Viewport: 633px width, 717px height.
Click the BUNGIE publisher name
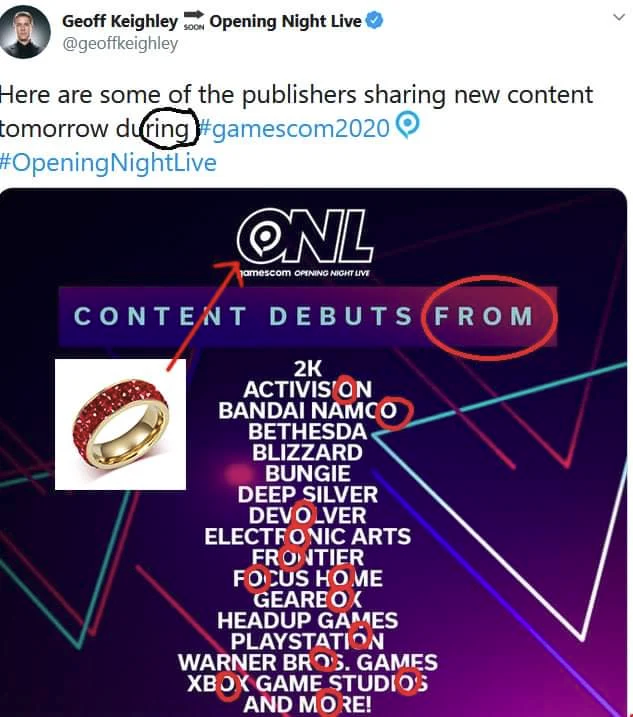point(308,473)
